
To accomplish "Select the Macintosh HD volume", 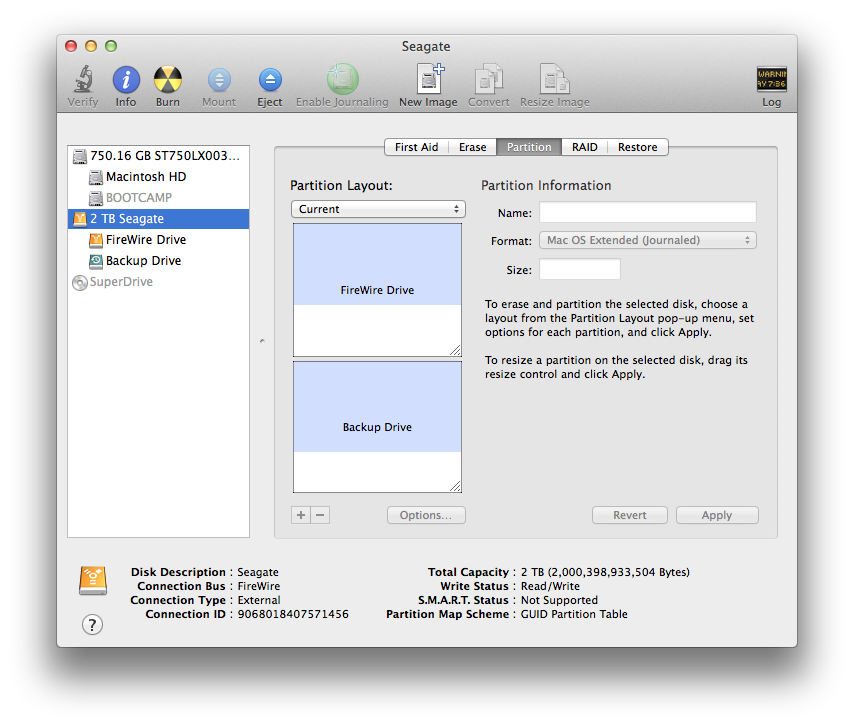I will tap(158, 177).
